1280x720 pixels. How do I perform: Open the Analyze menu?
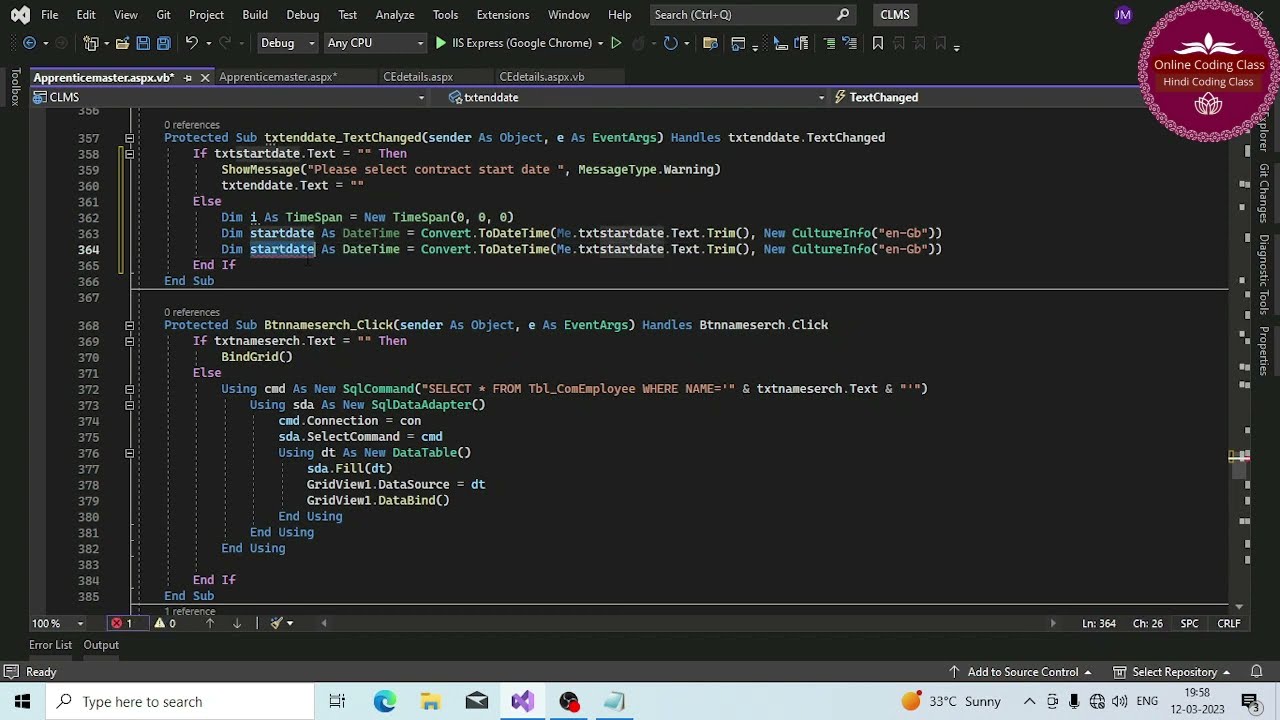395,15
